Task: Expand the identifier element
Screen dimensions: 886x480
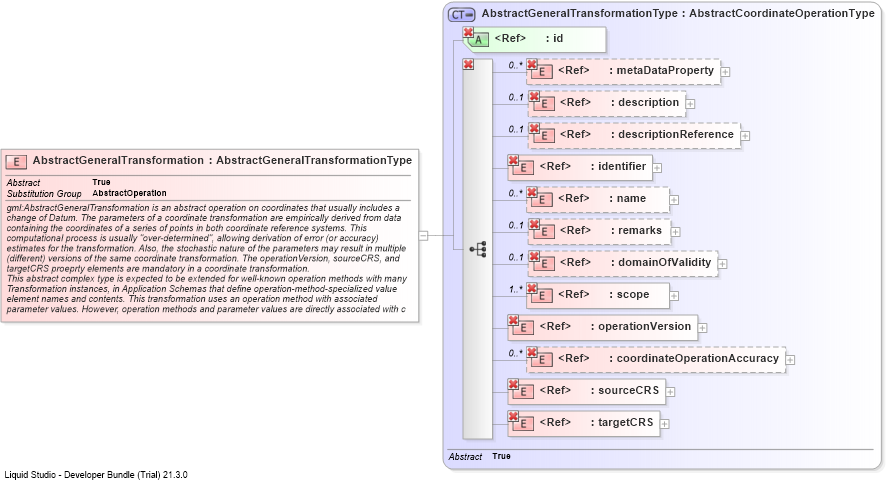Action: (657, 168)
